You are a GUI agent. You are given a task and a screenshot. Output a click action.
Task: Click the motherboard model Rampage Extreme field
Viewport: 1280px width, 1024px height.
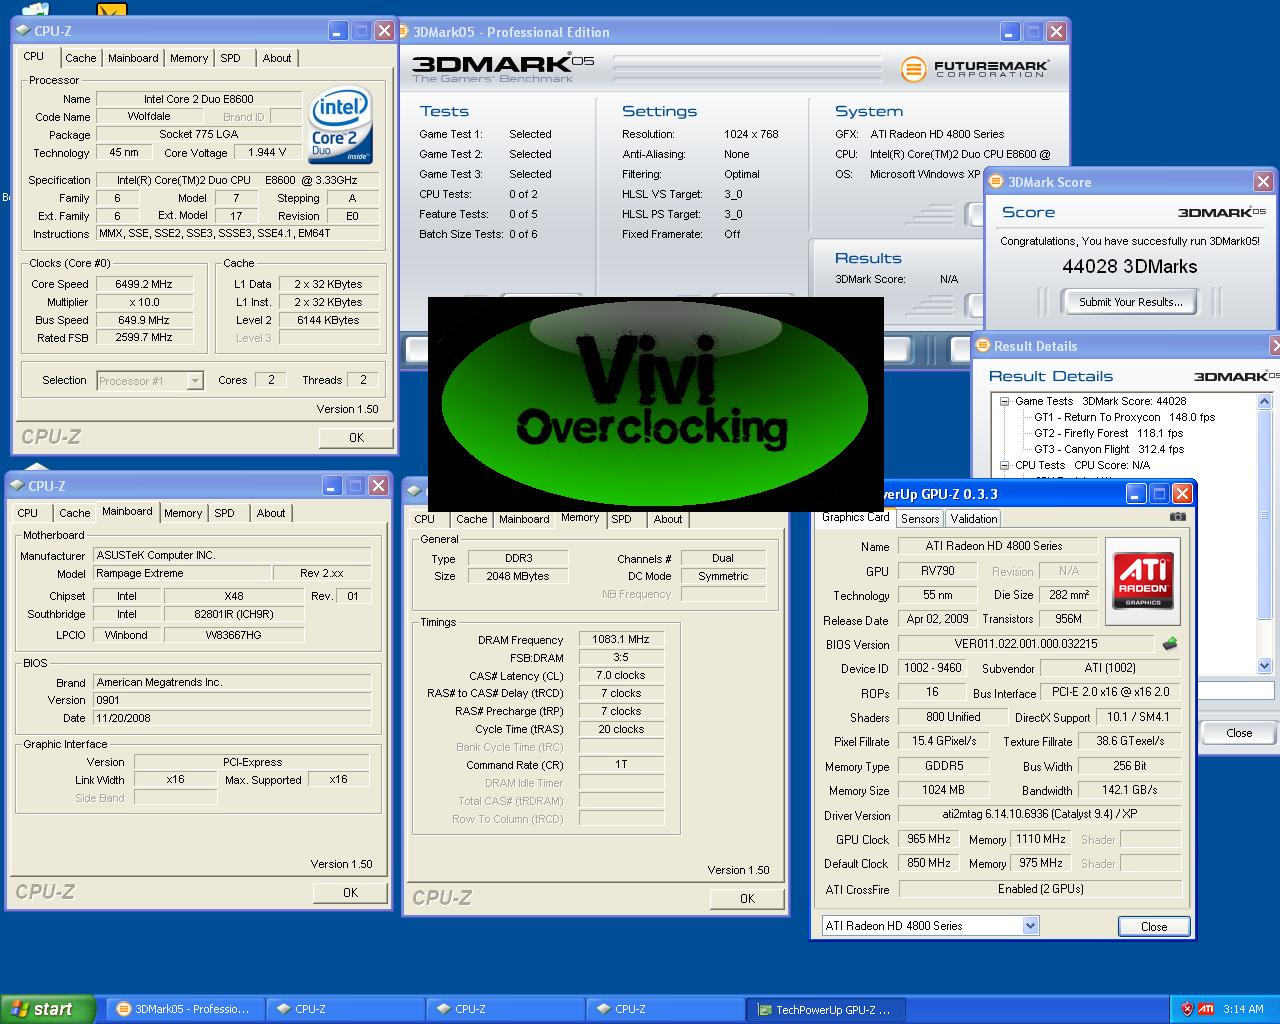[x=182, y=574]
